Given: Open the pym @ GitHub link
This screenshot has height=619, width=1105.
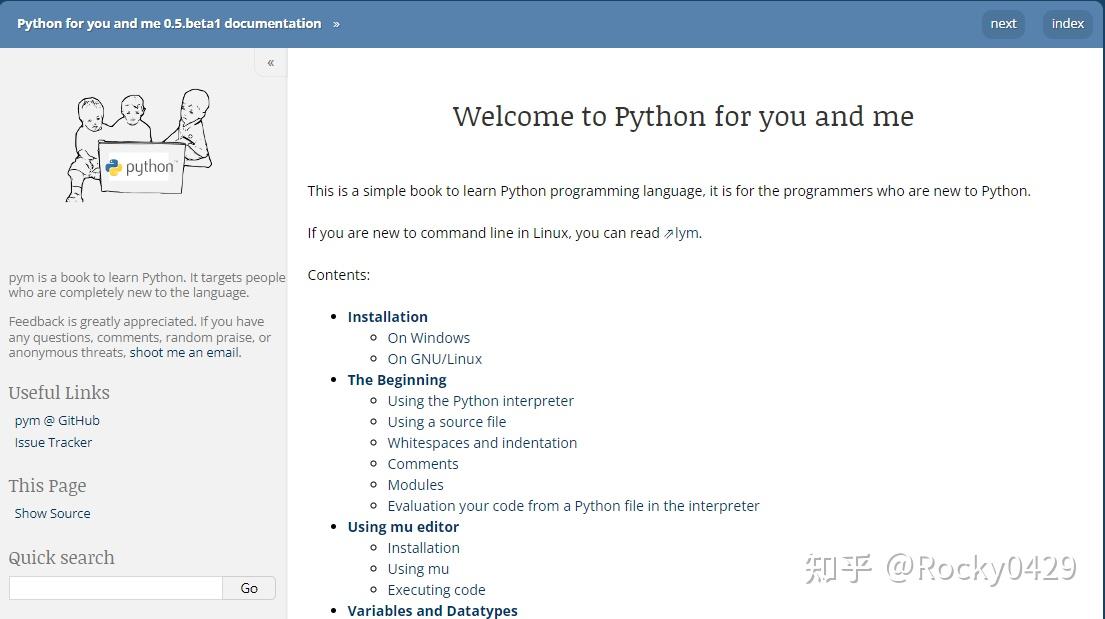Looking at the screenshot, I should 57,420.
